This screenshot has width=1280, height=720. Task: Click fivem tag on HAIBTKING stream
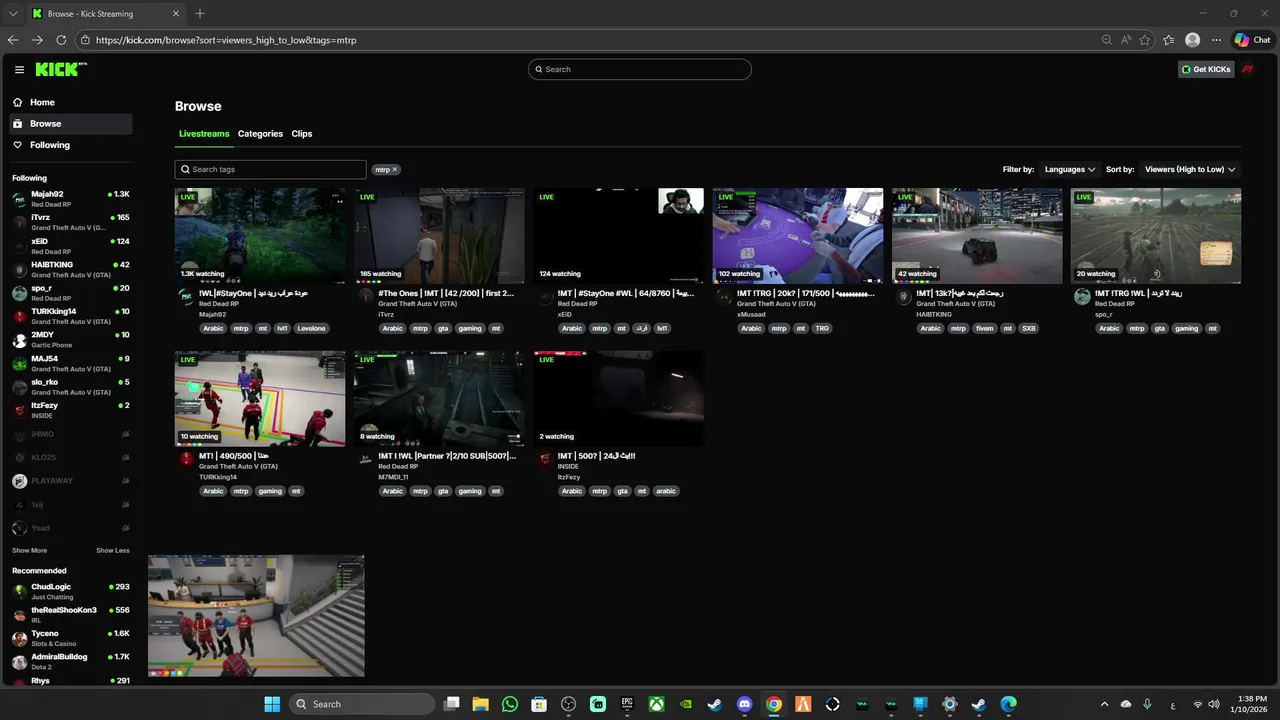click(985, 328)
